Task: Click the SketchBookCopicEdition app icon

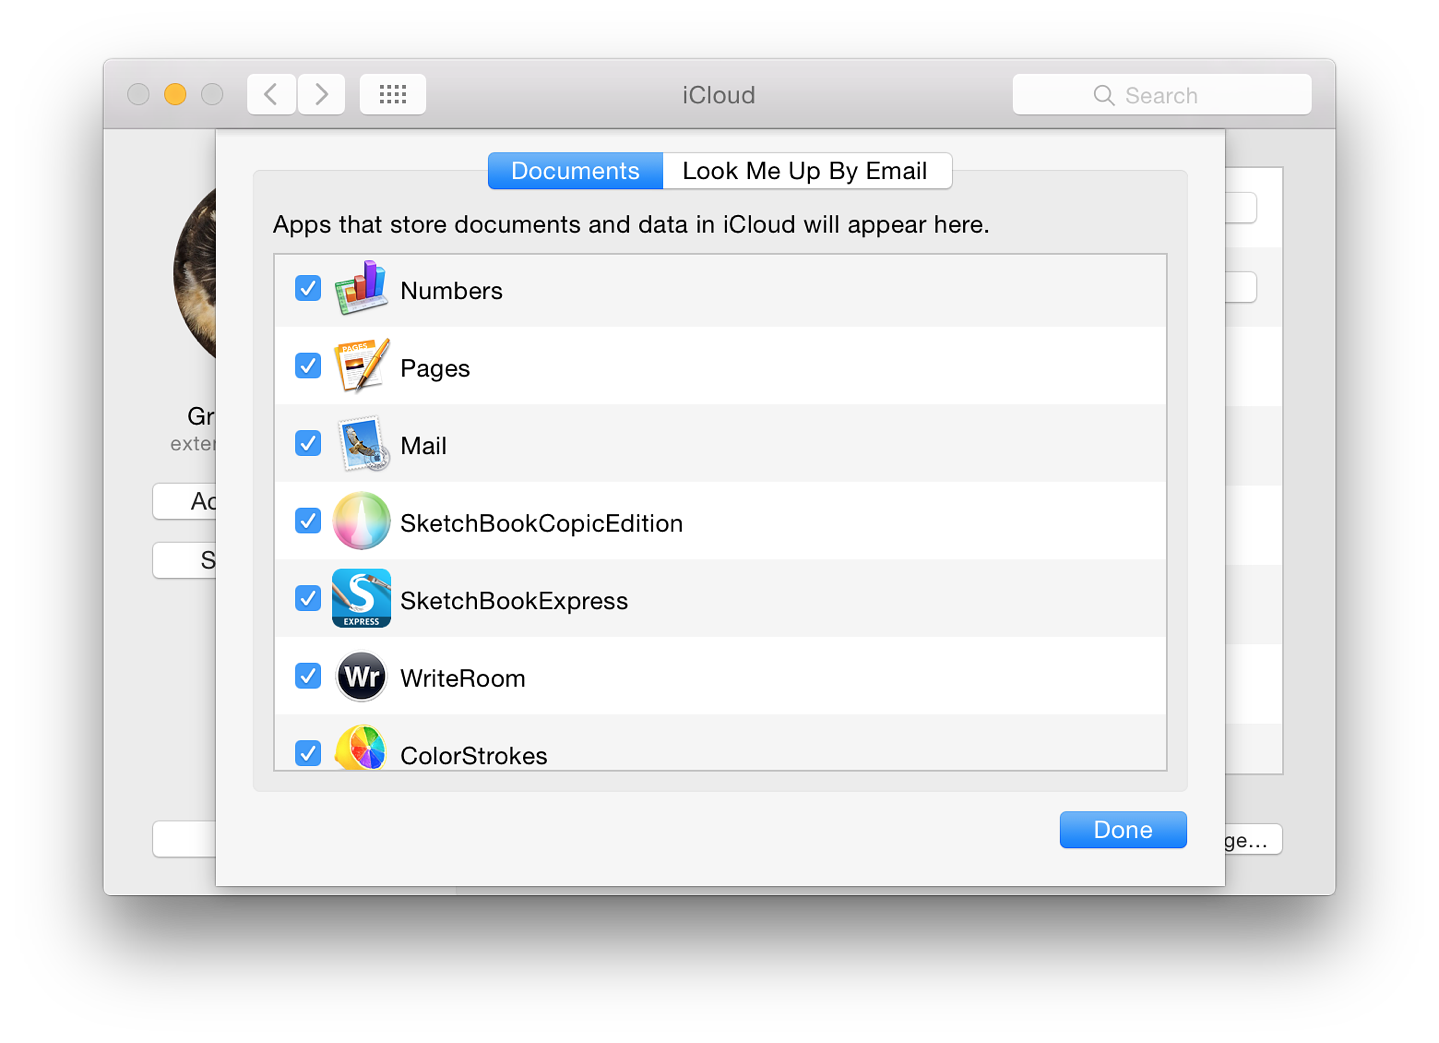Action: click(x=361, y=521)
